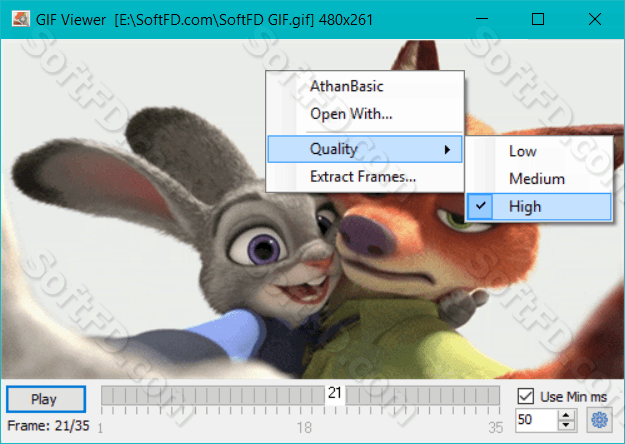Open the blue gear settings icon
This screenshot has width=625, height=444.
(x=599, y=420)
